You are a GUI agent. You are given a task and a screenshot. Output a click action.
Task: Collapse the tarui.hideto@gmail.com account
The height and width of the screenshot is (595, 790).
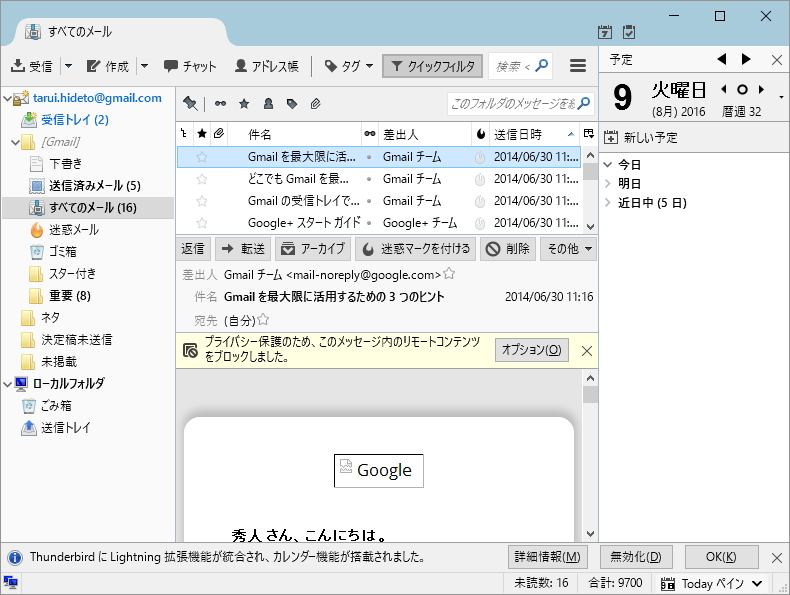[8, 98]
